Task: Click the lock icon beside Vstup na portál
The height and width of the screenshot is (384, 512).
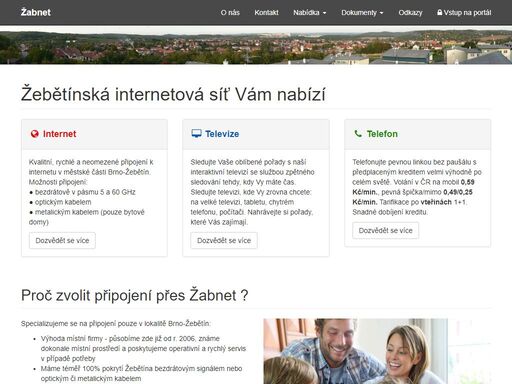Action: (x=440, y=12)
